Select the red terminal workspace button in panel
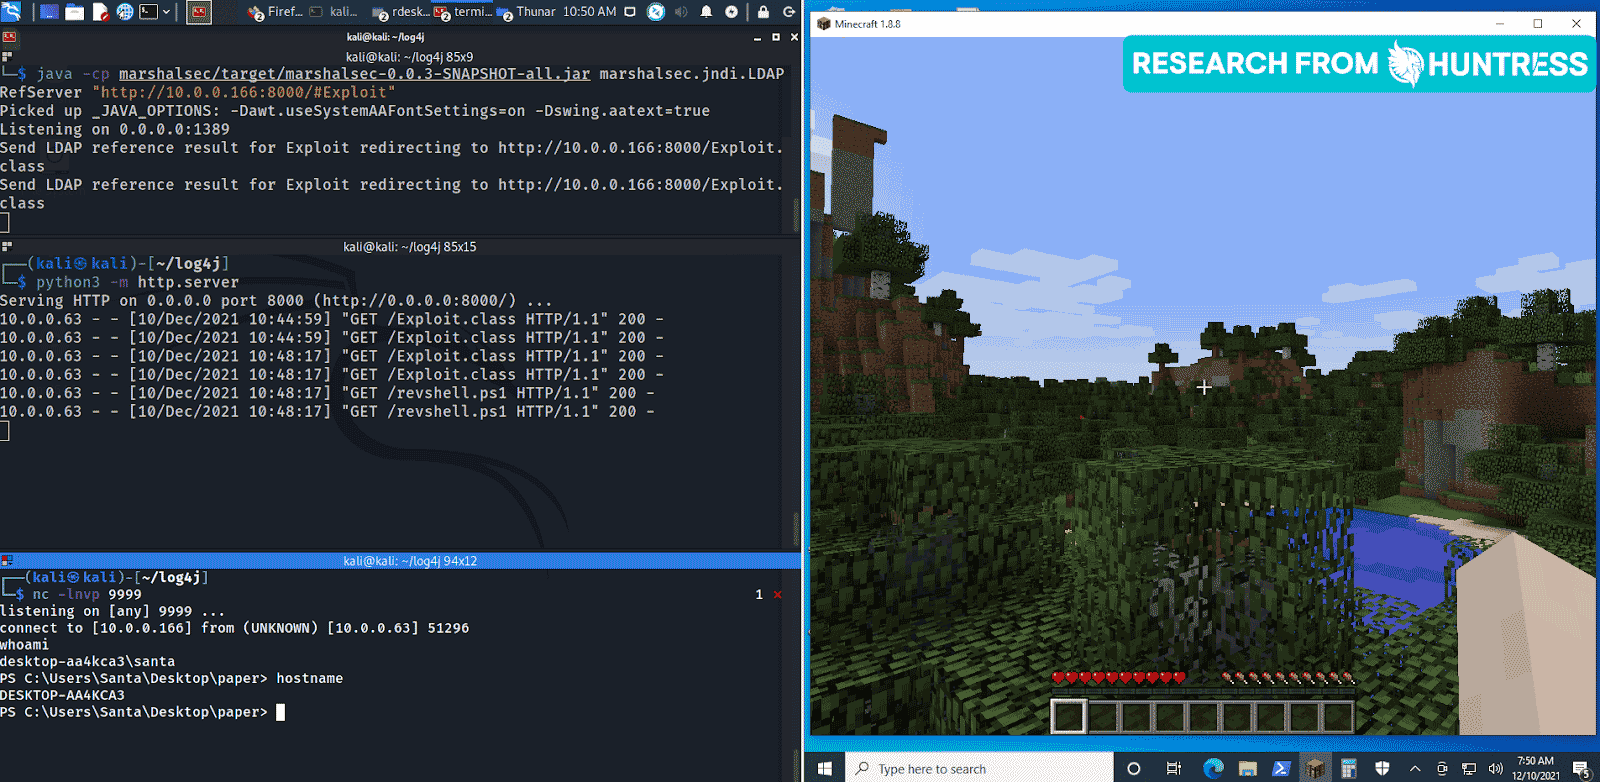Screen dimensions: 1600x782 tap(199, 12)
